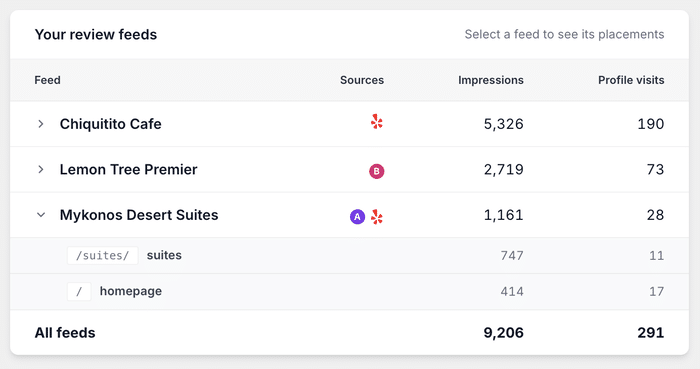700x369 pixels.
Task: Click the 414 impressions value for homepage
Action: pos(512,292)
